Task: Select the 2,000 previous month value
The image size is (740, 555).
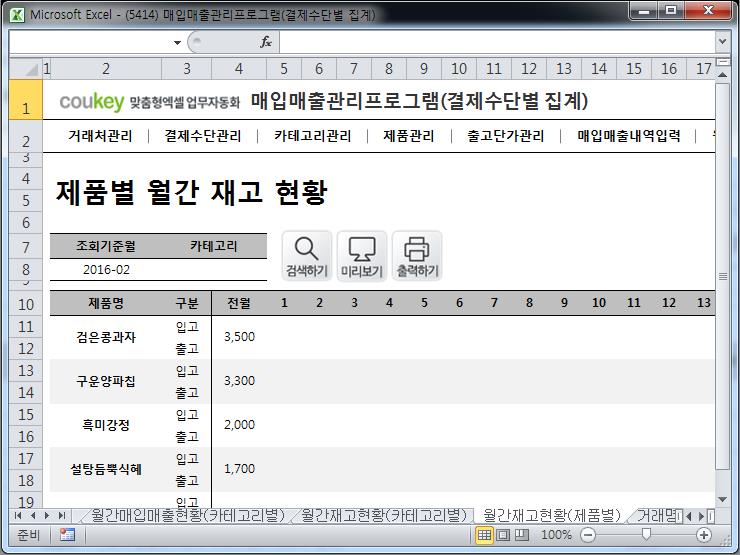Action: point(239,425)
